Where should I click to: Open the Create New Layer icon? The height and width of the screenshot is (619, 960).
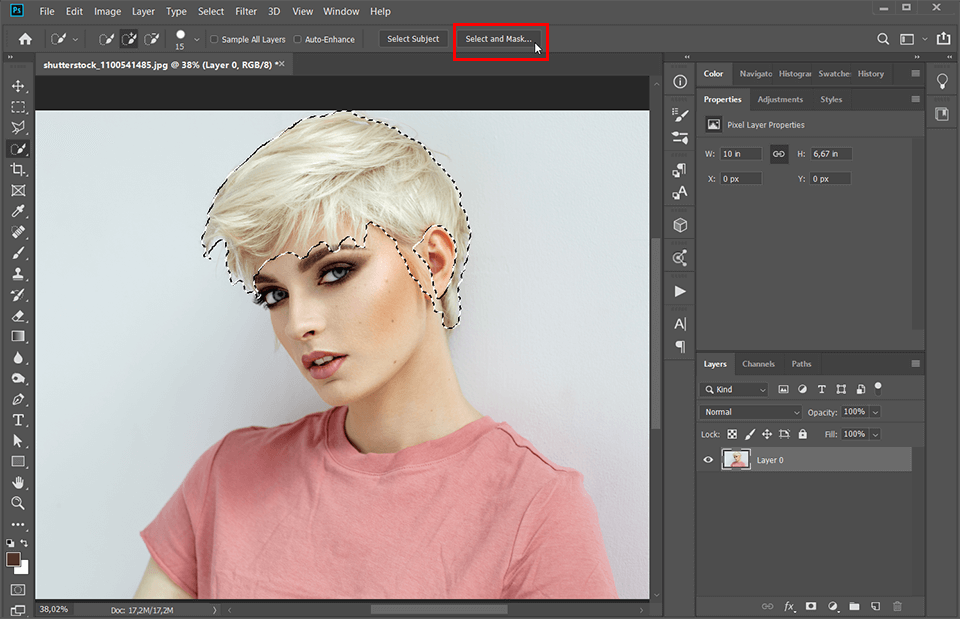point(876,606)
